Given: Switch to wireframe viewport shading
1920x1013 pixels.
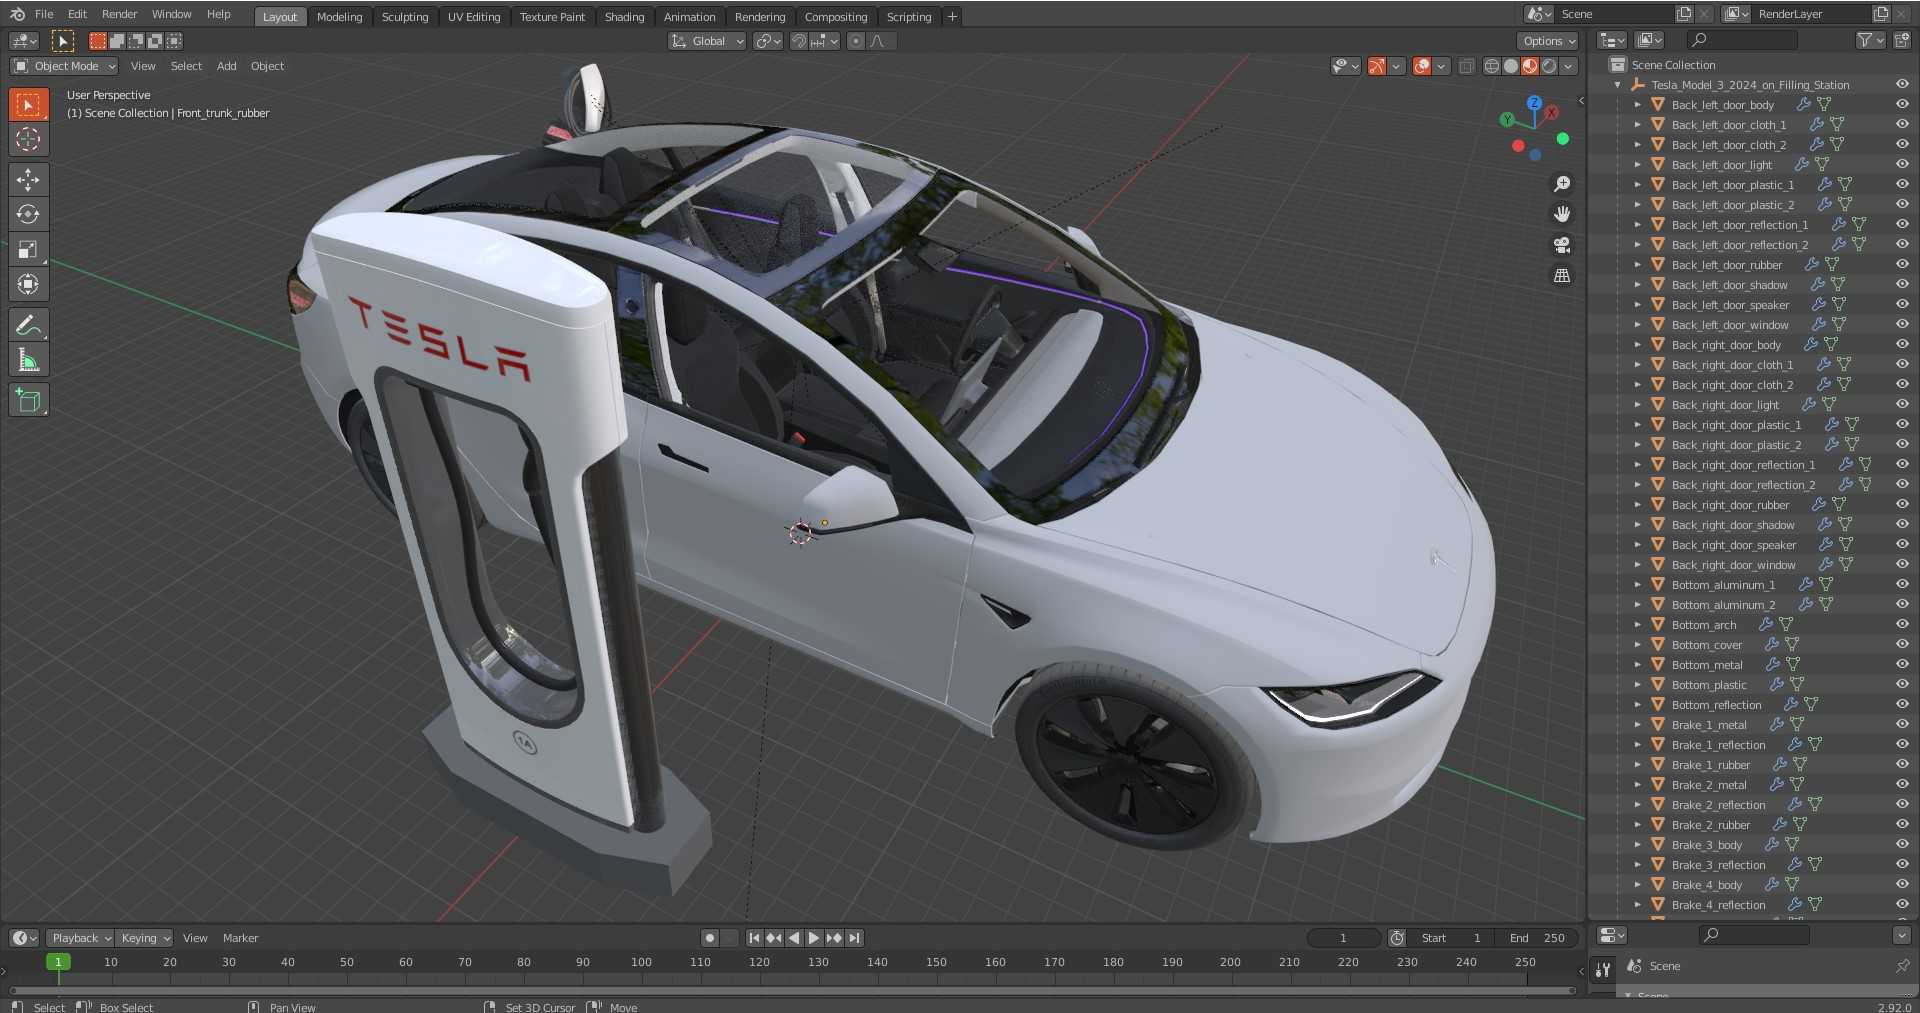Looking at the screenshot, I should [1492, 66].
